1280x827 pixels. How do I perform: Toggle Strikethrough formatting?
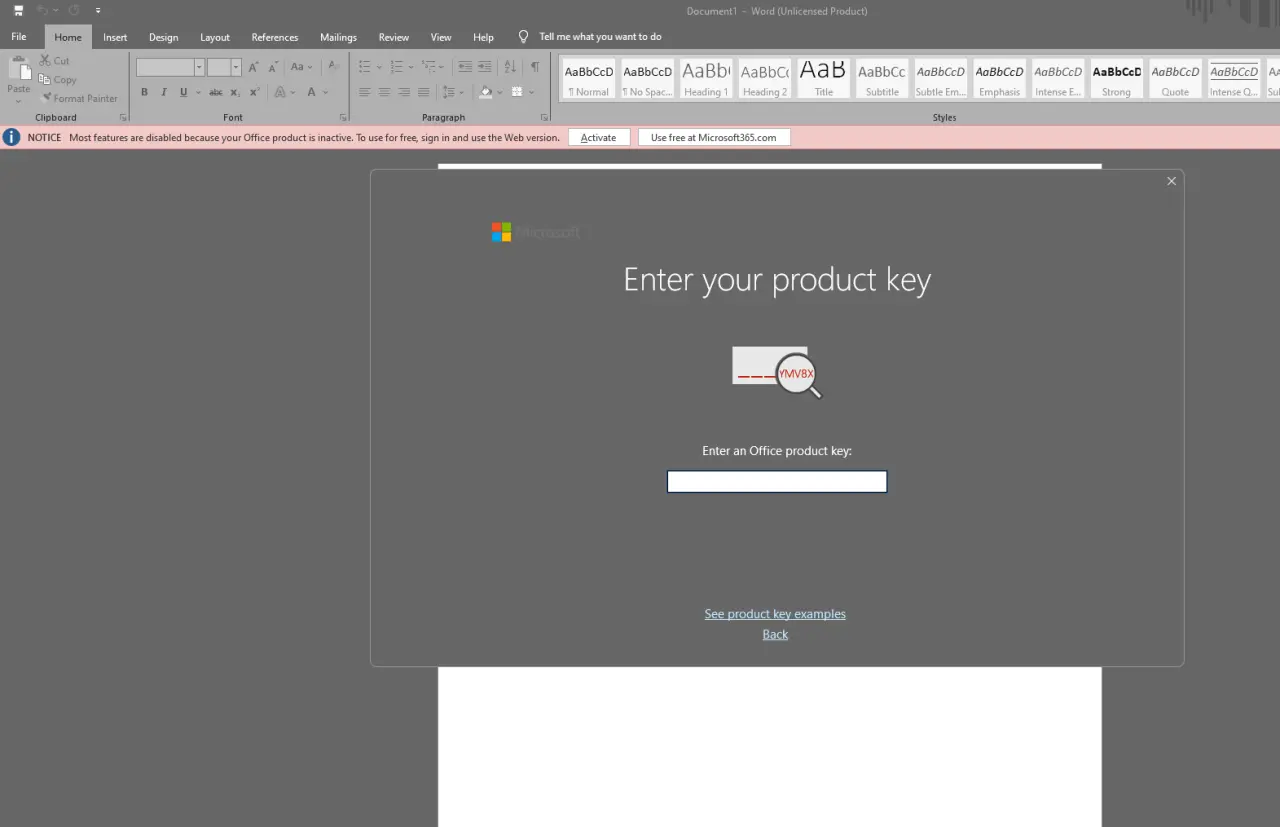pyautogui.click(x=216, y=92)
